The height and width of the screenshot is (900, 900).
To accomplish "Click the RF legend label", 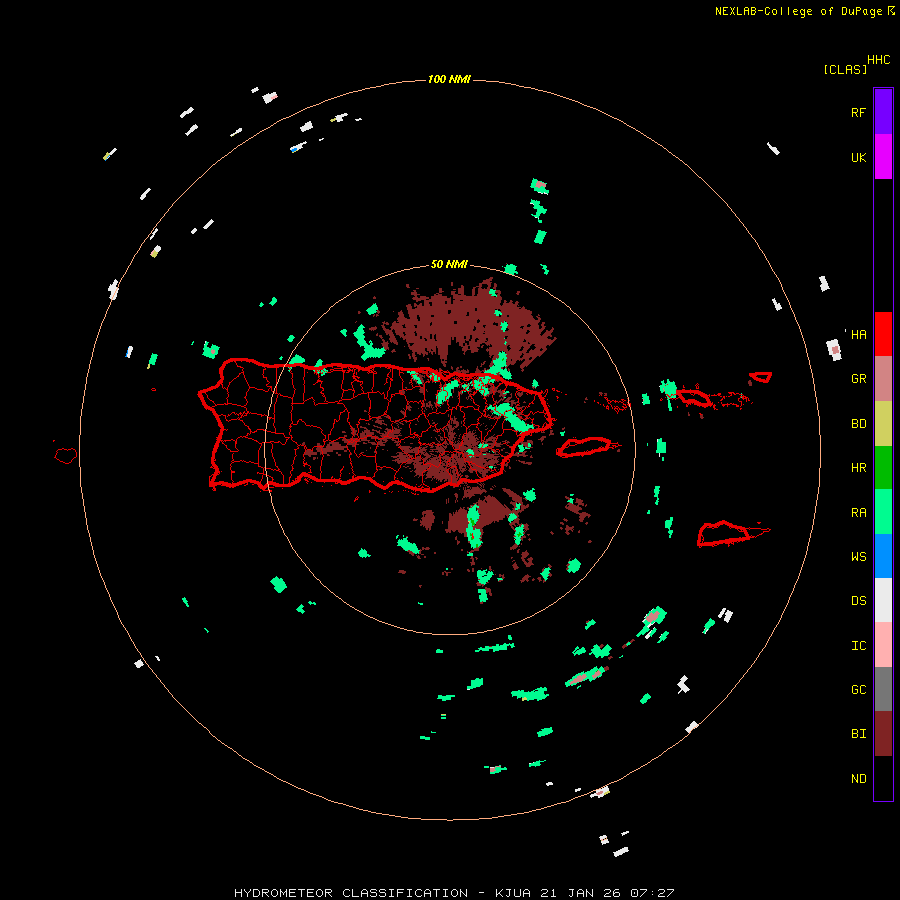I will pyautogui.click(x=858, y=113).
